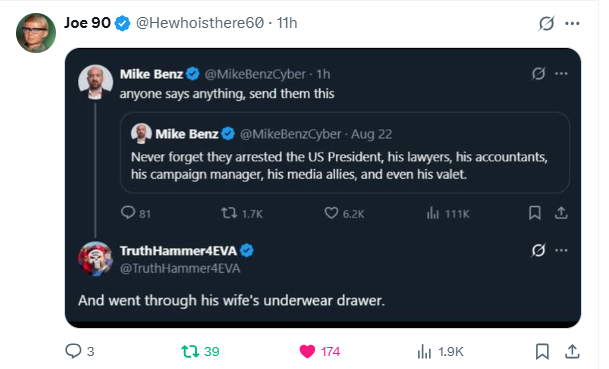Click the reply icon showing 81 replies
The height and width of the screenshot is (369, 609).
[x=128, y=213]
